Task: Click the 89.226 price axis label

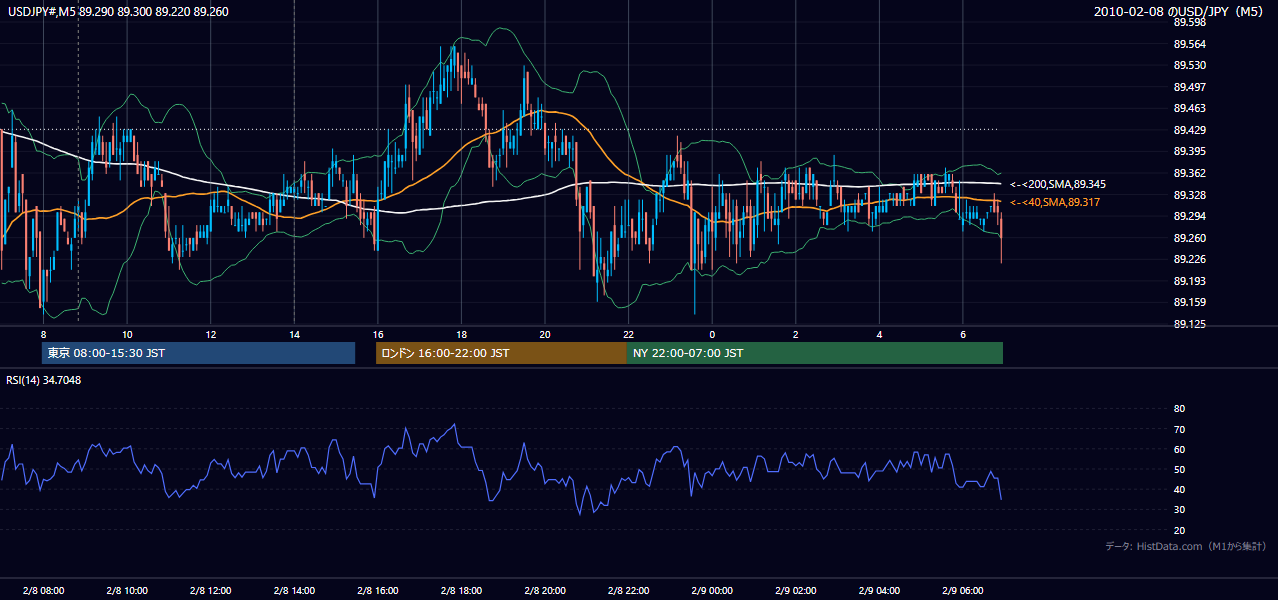Action: [x=1189, y=259]
